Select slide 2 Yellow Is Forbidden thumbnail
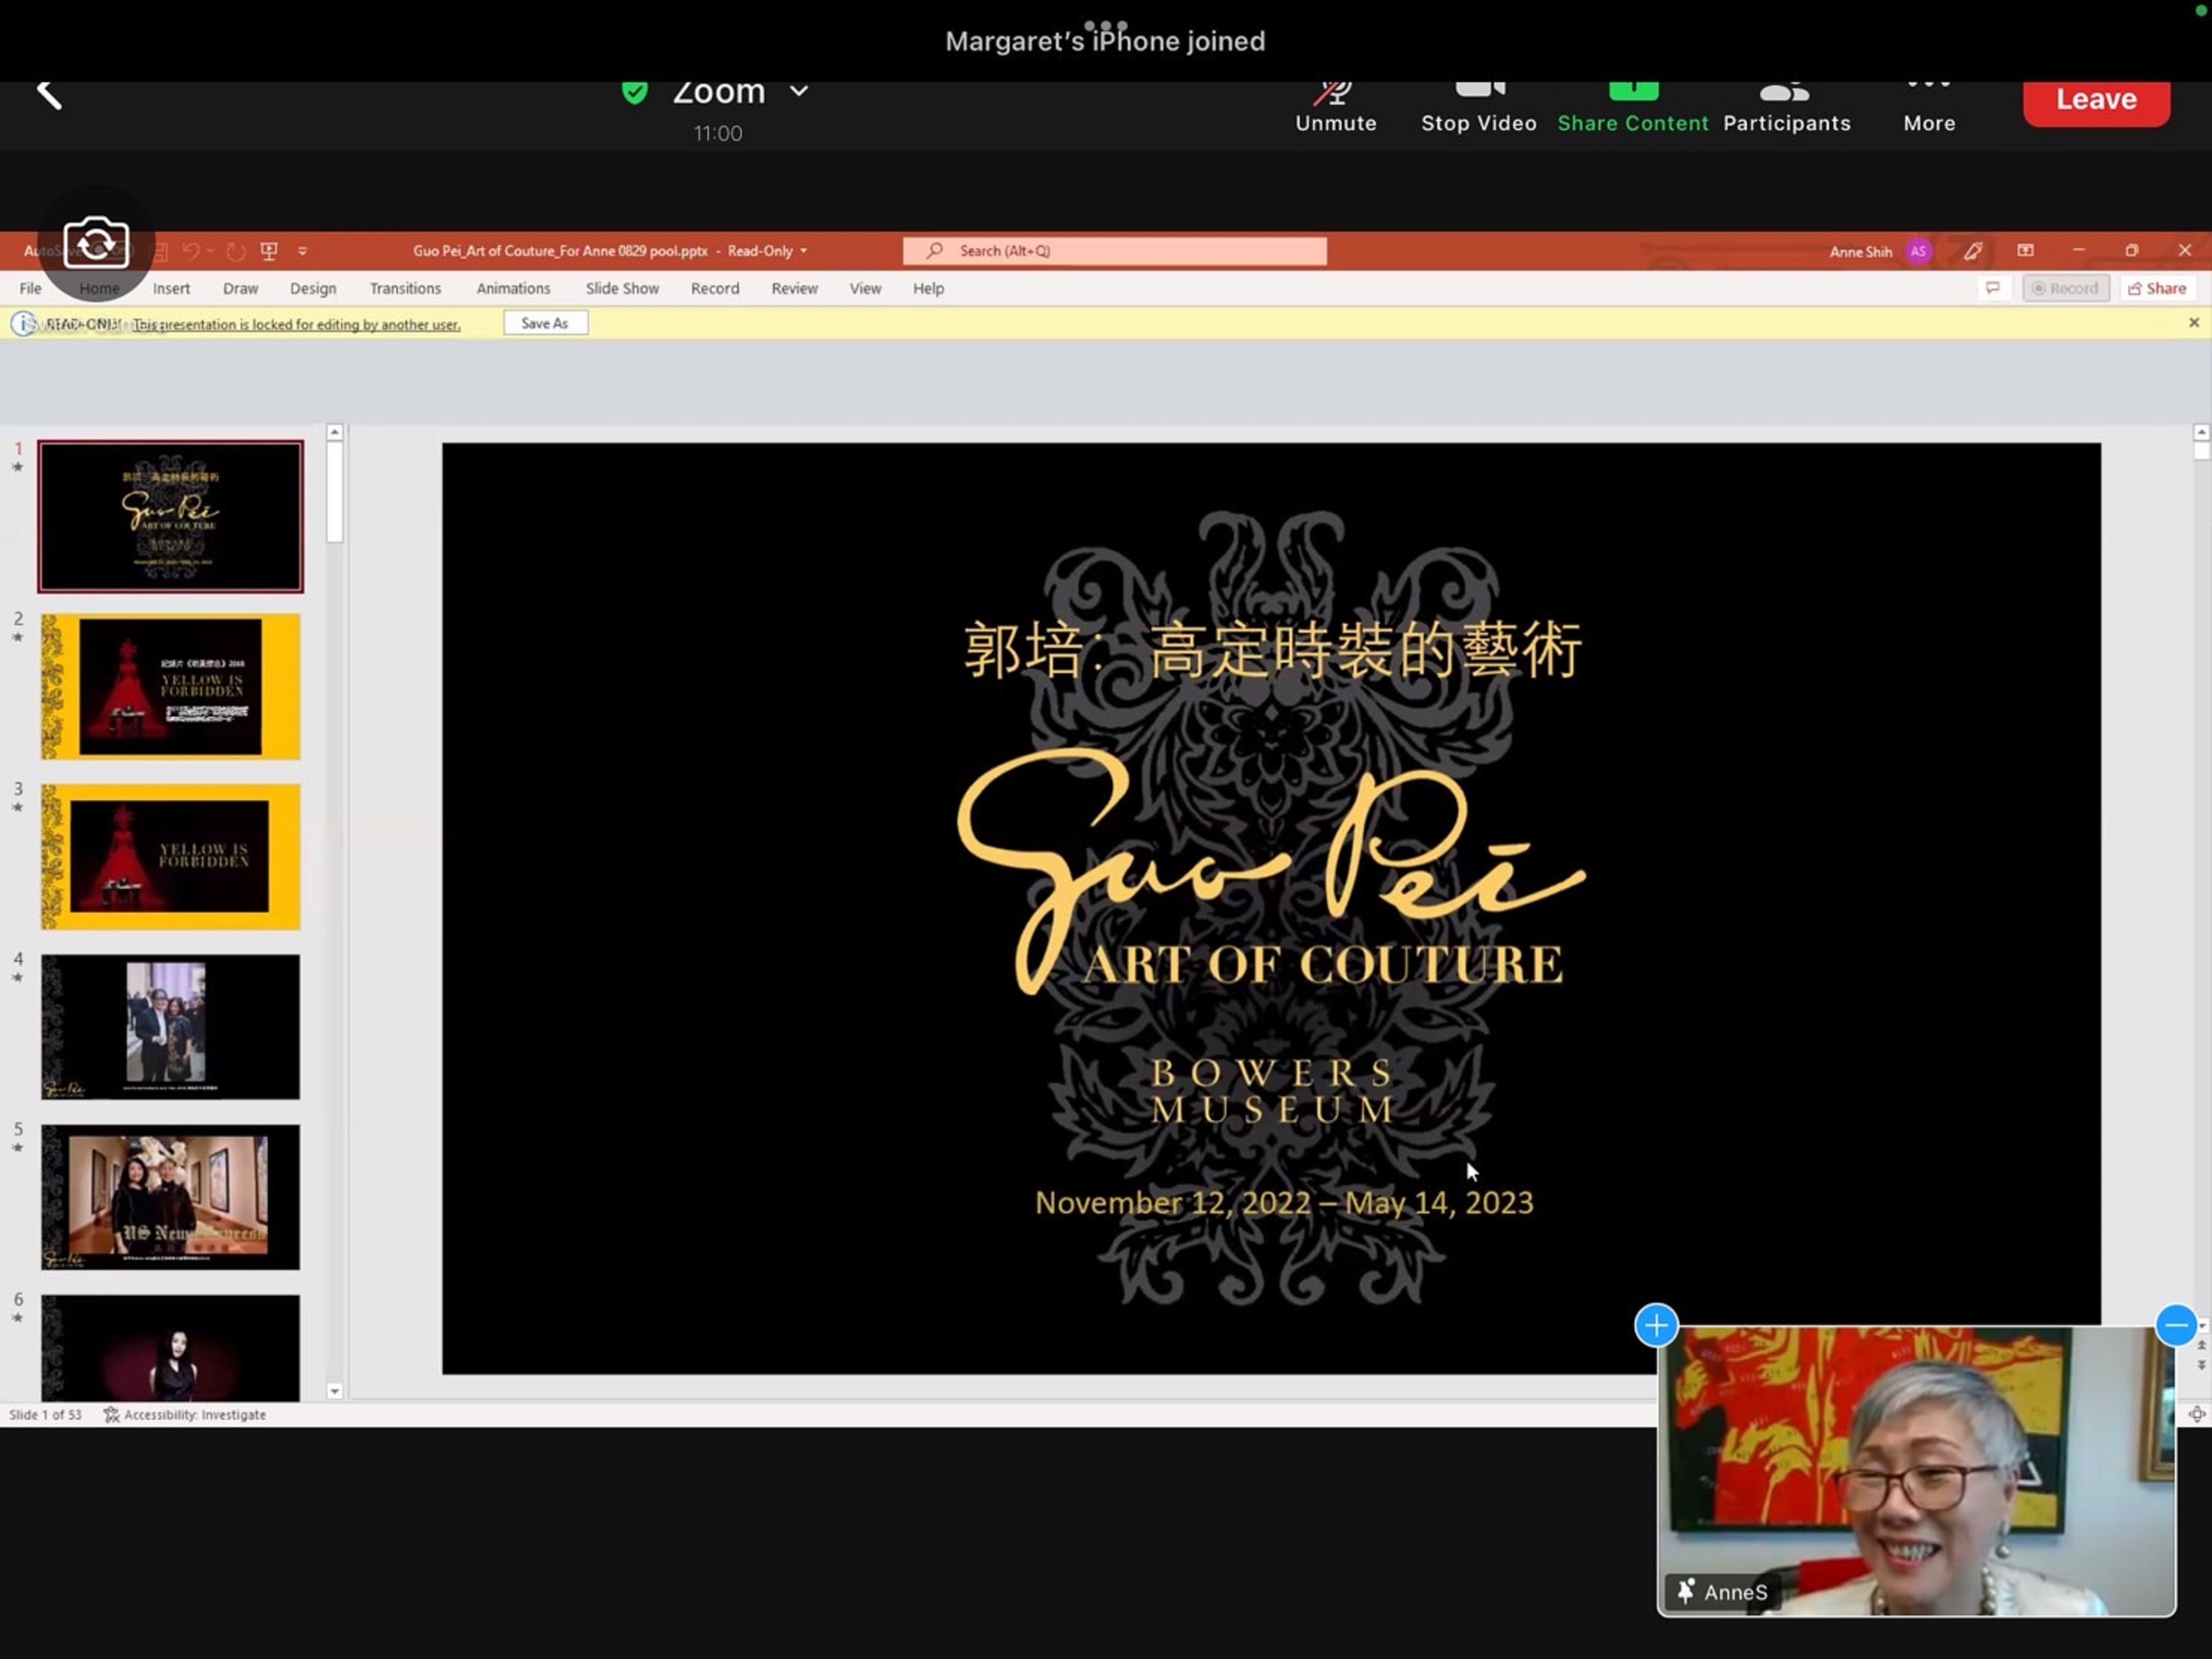2212x1659 pixels. [171, 686]
